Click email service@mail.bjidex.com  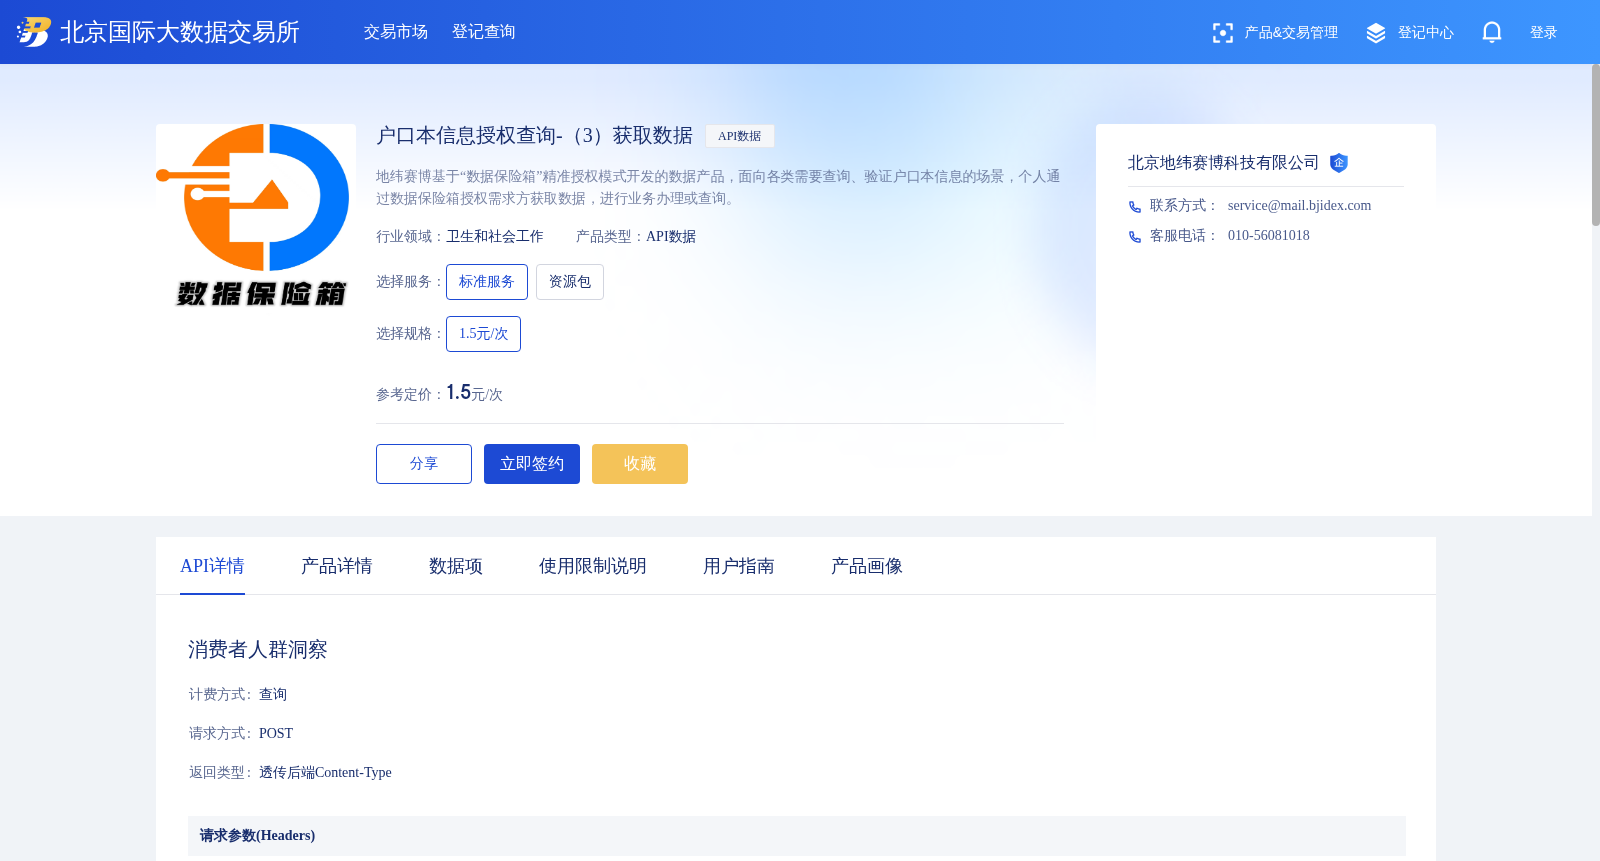(x=1299, y=206)
